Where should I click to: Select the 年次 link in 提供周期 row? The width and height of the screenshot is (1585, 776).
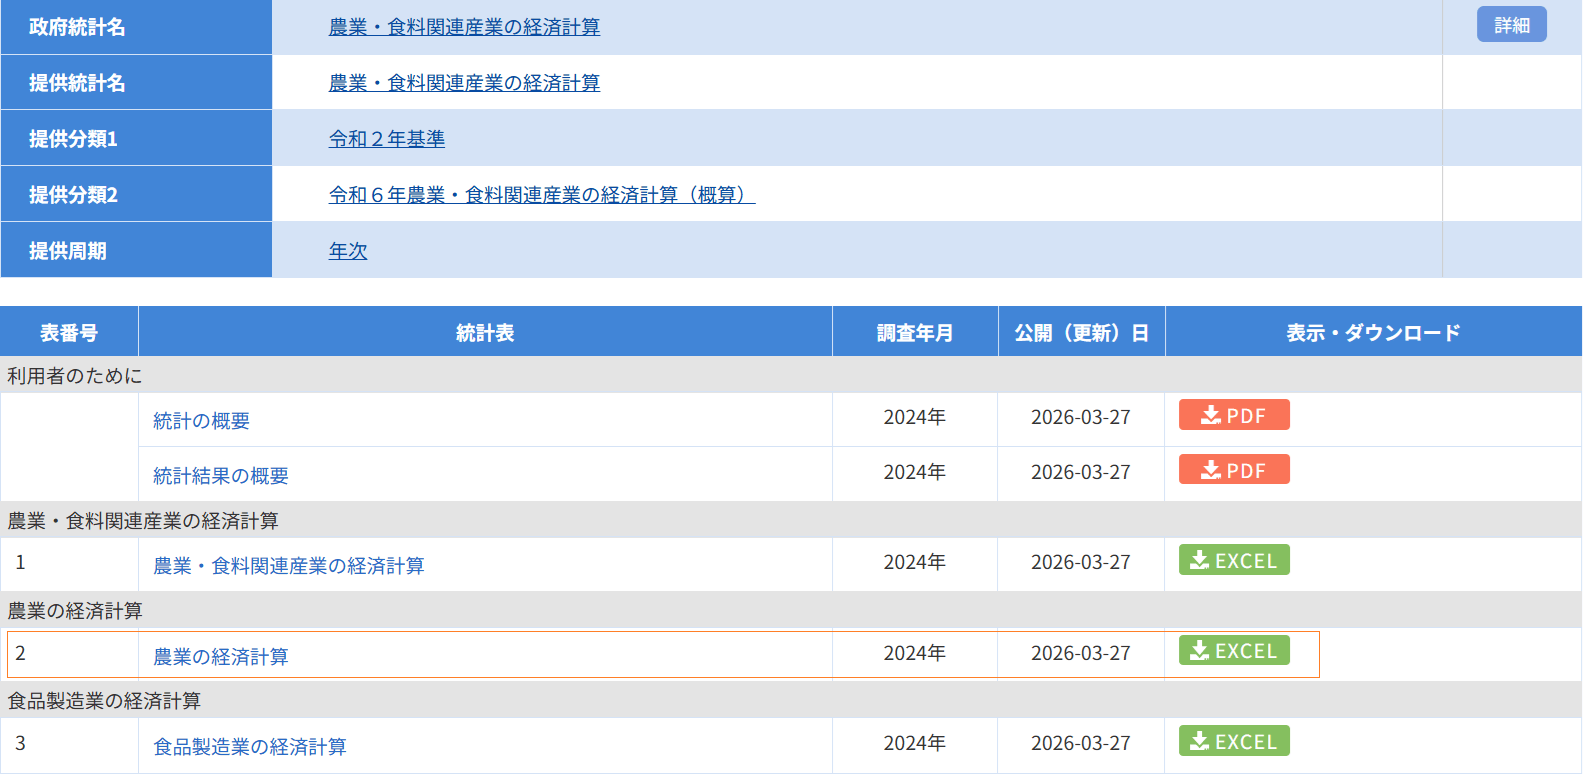click(x=348, y=251)
